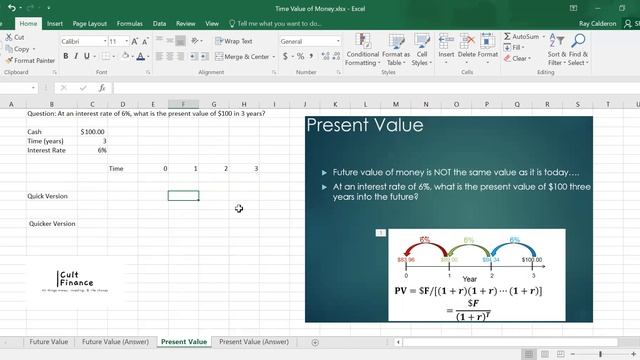640x360 pixels.
Task: Switch to Formulas ribbon tab
Action: click(130, 24)
